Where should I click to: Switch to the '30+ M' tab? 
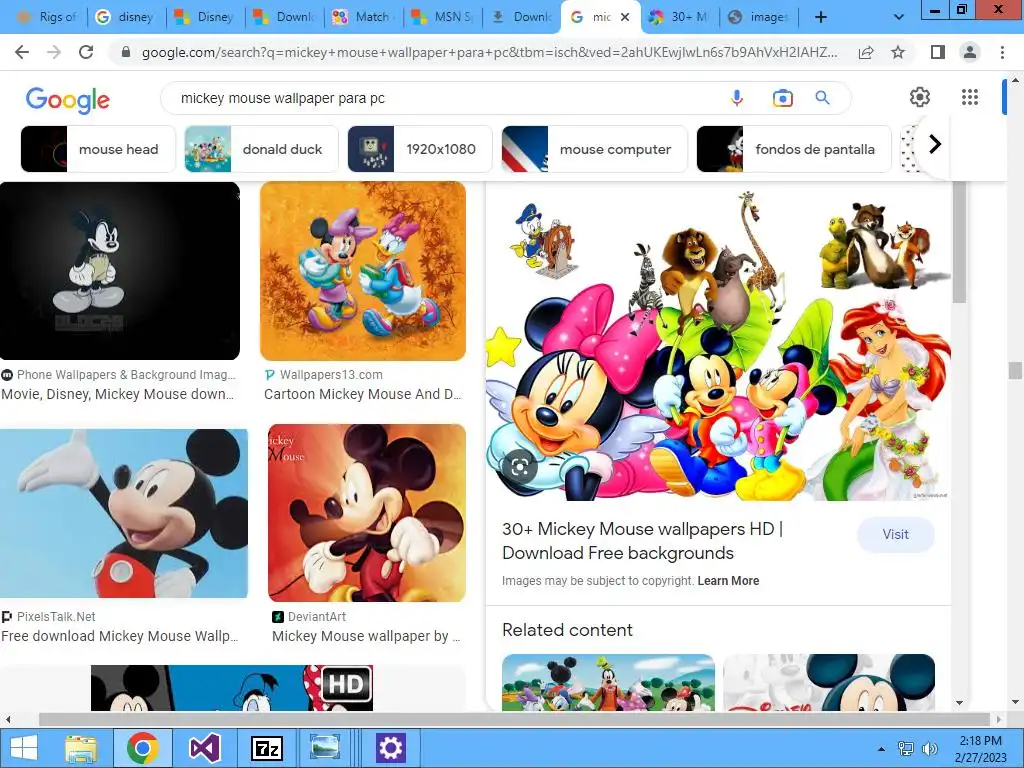tap(679, 17)
